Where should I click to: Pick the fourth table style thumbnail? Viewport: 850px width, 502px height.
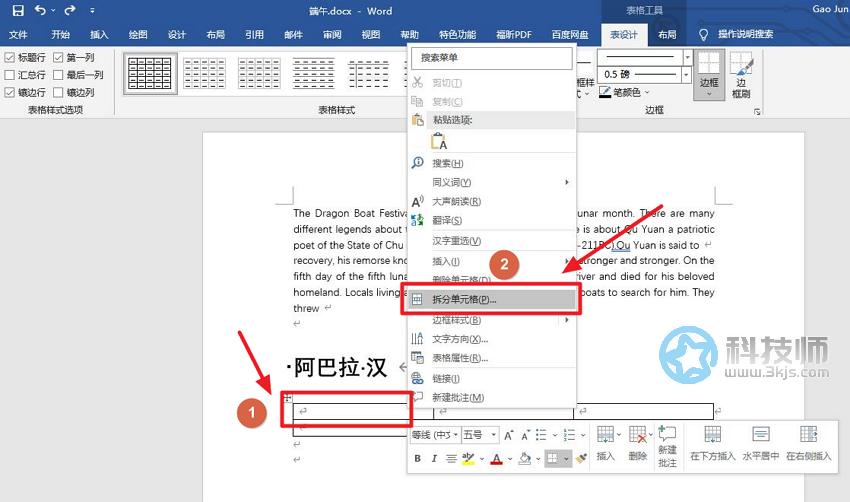click(313, 73)
